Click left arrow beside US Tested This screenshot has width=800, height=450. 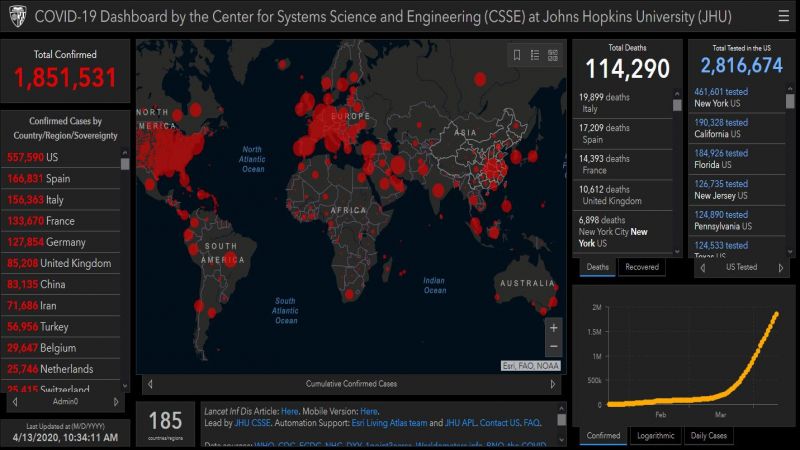pos(703,267)
